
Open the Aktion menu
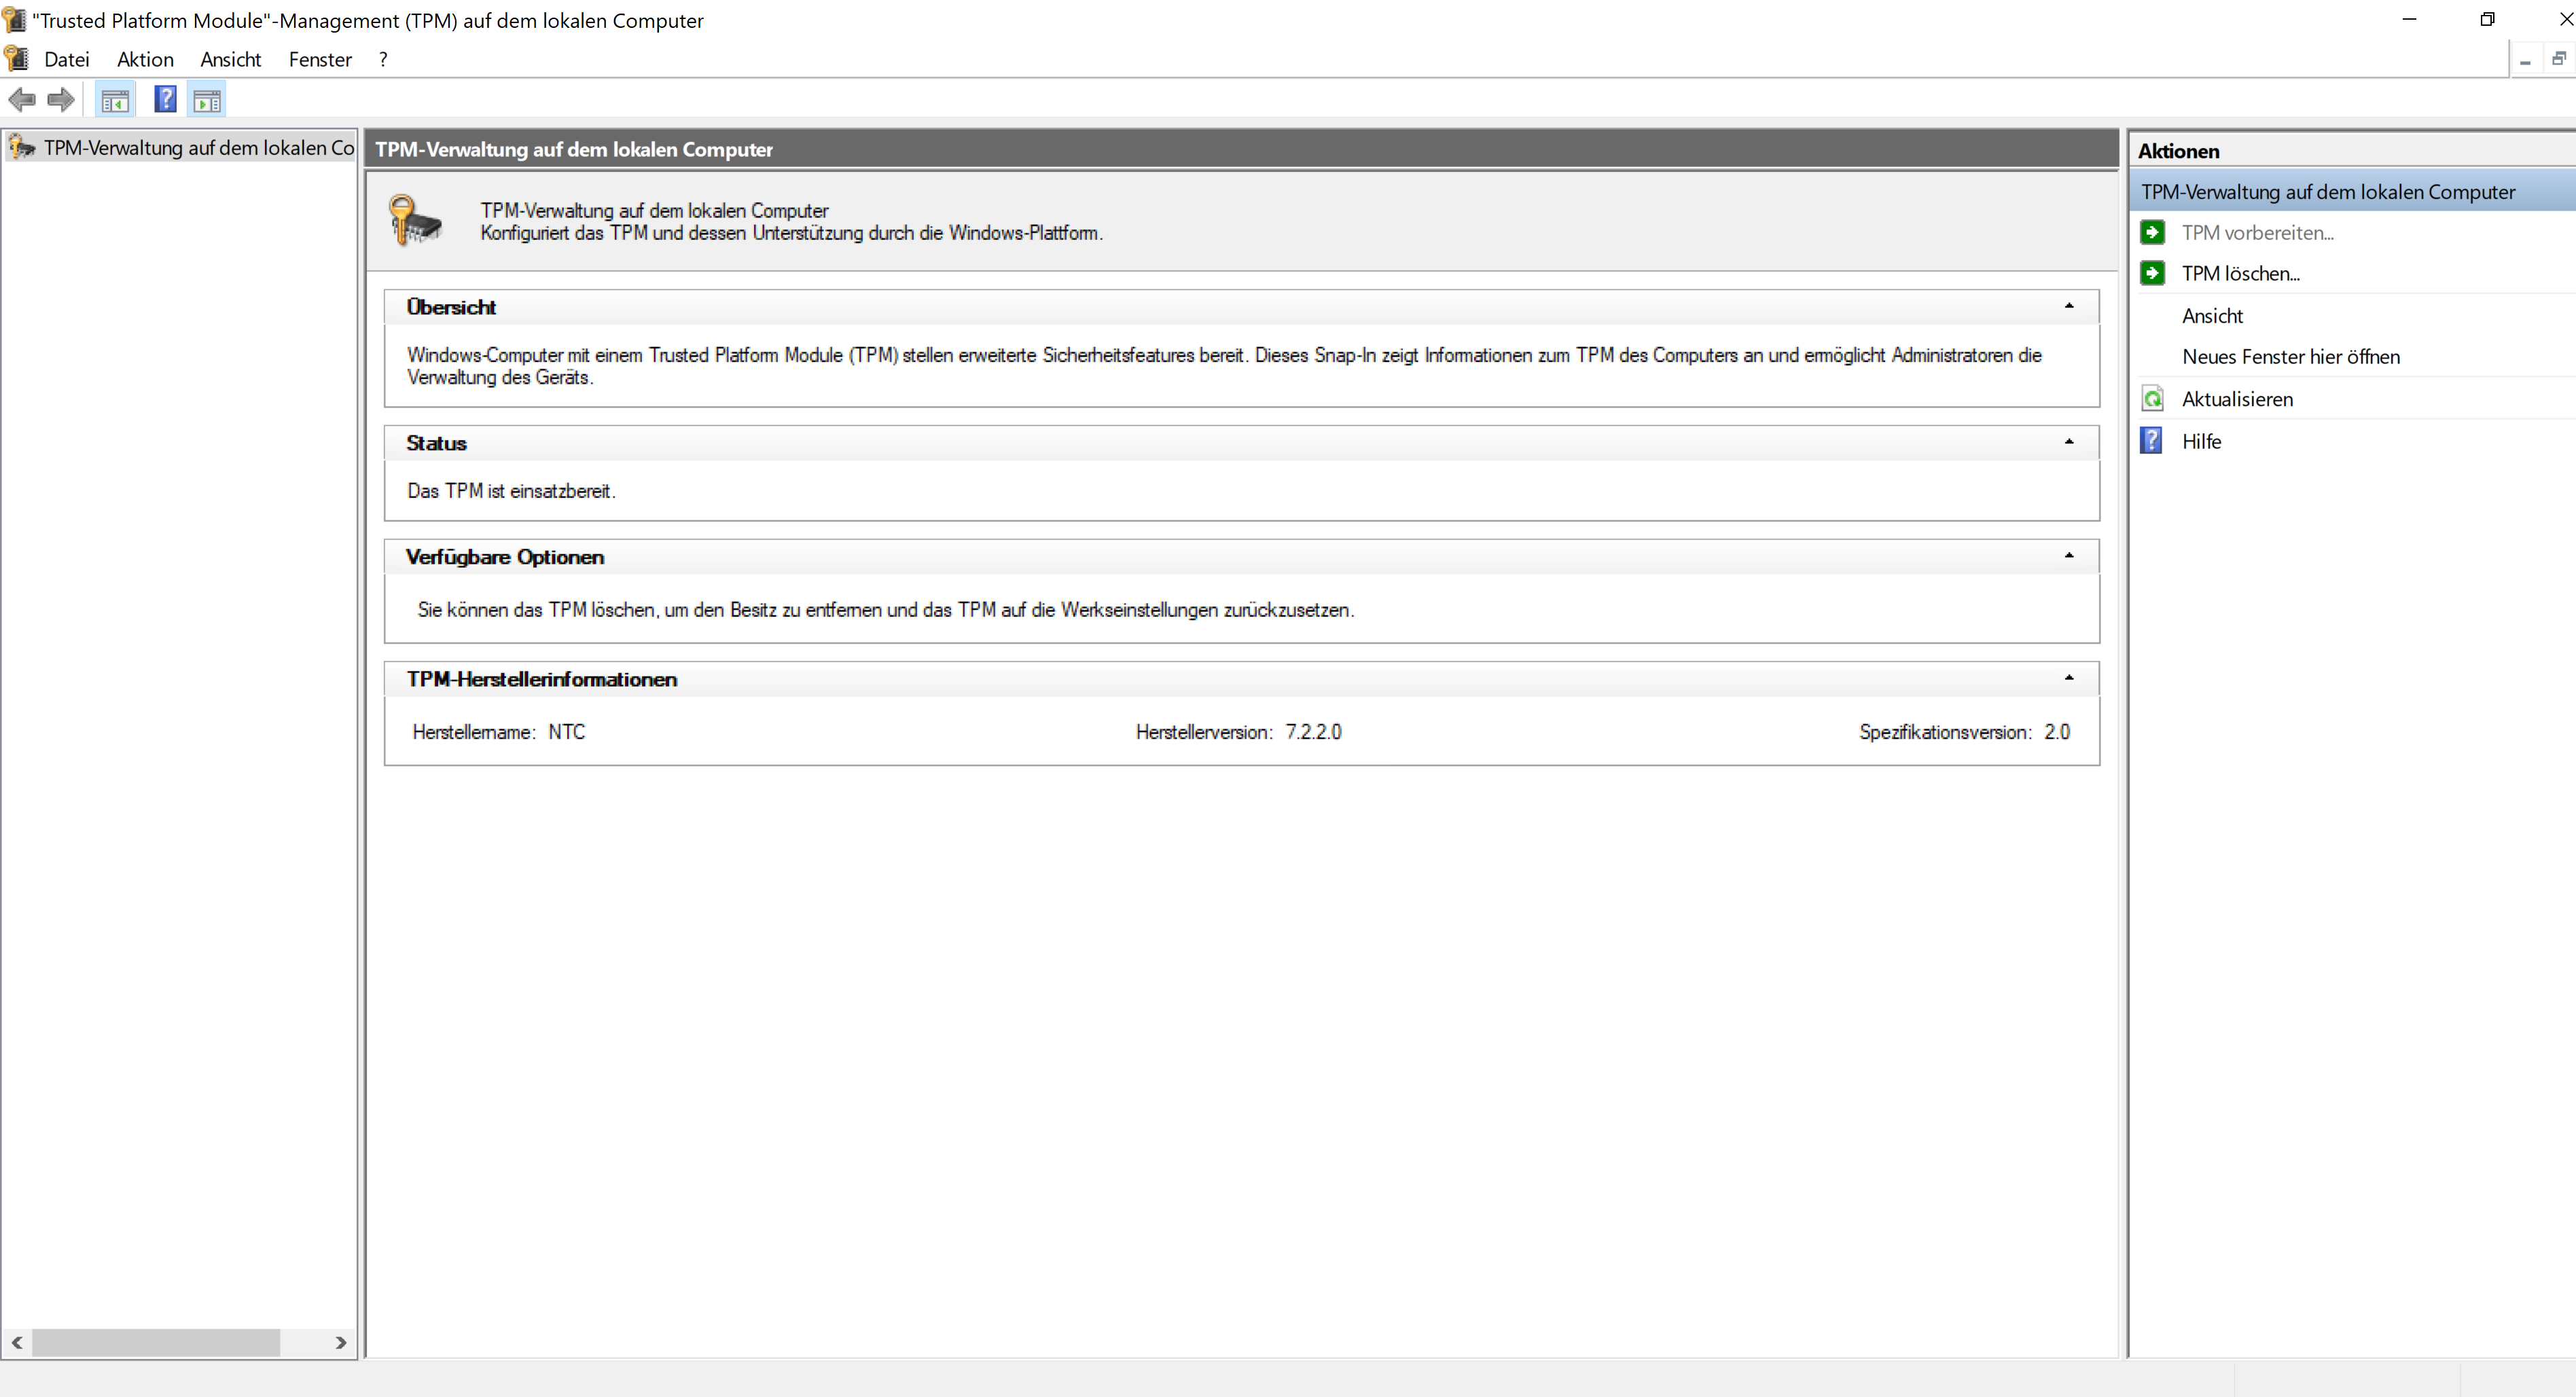[145, 59]
